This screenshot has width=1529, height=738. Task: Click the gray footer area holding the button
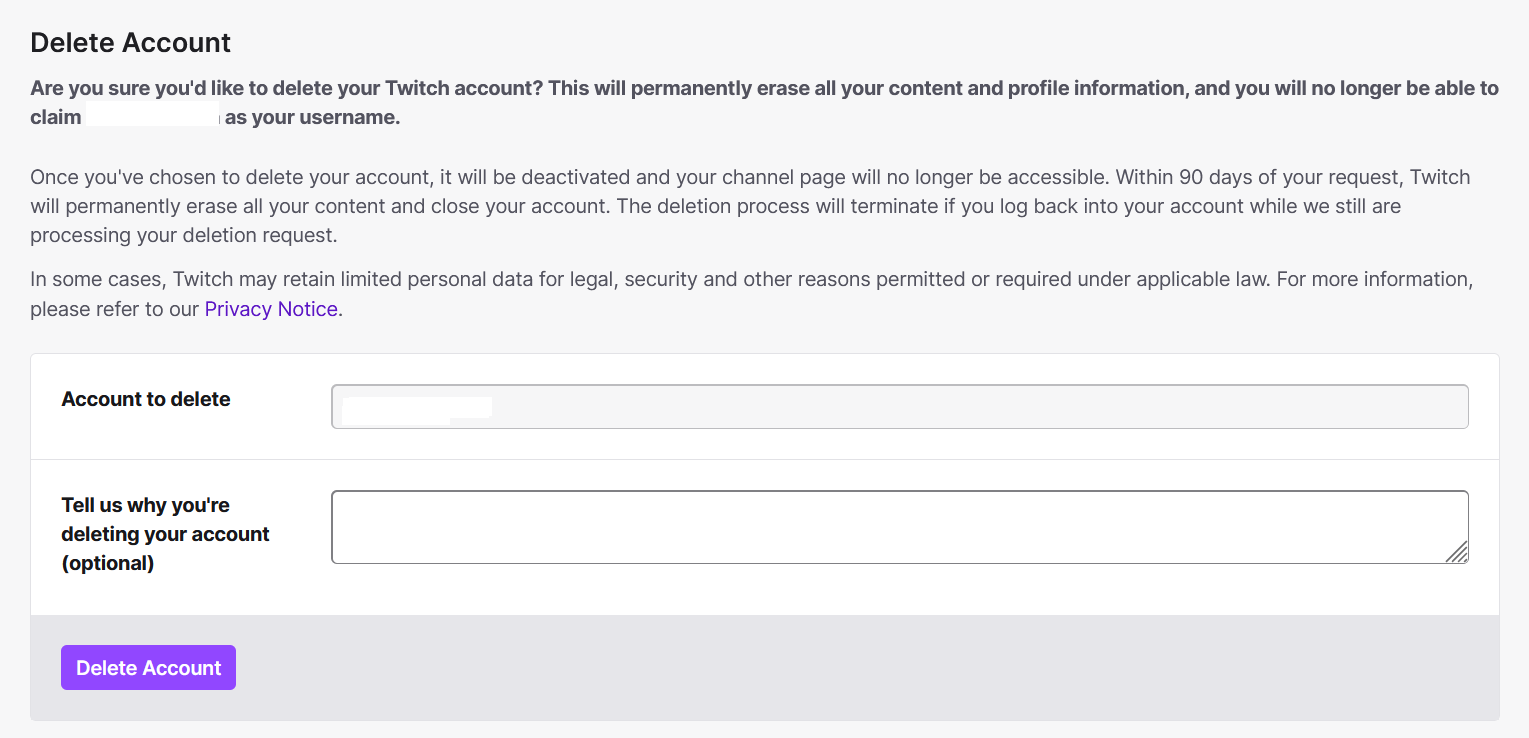[x=800, y=667]
